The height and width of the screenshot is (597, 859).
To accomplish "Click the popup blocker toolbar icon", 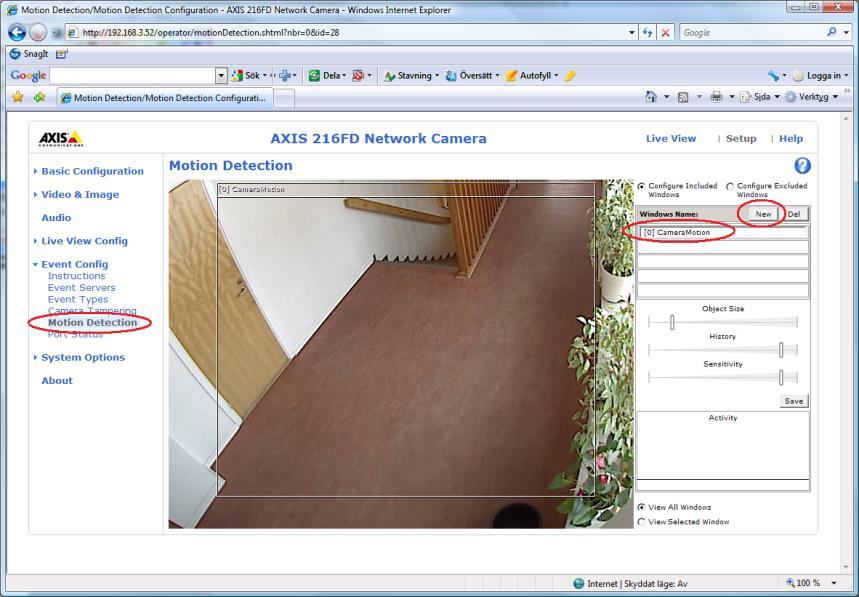I will (358, 76).
